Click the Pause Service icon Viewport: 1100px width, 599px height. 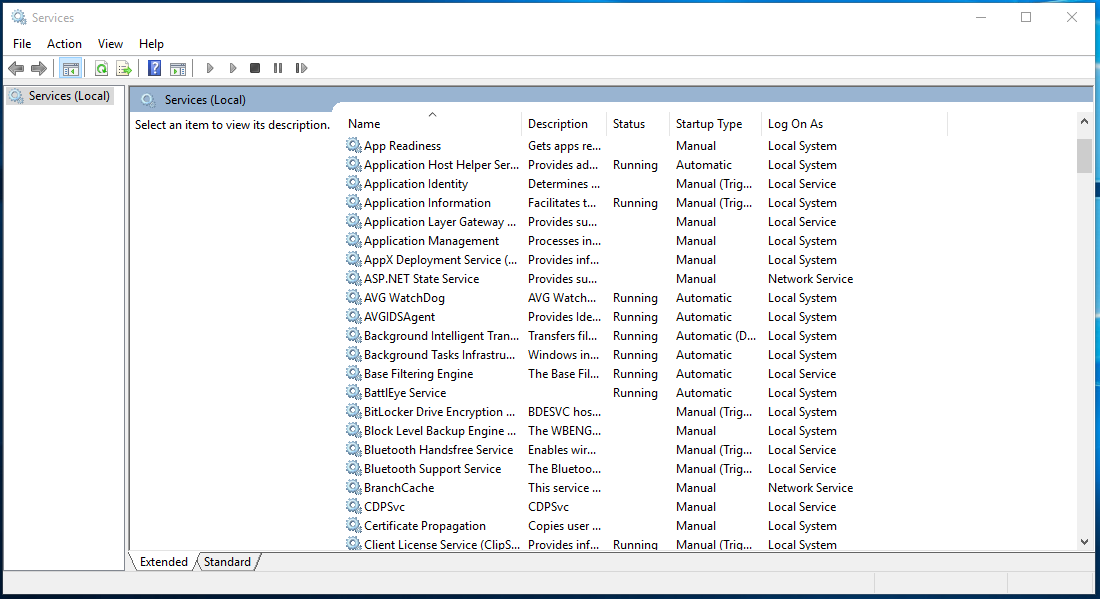coord(278,68)
